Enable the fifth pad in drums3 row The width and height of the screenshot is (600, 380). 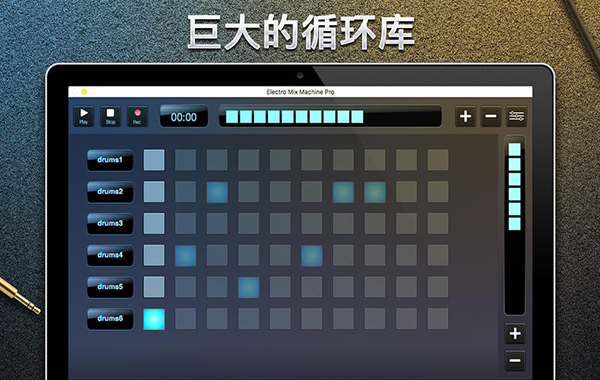(280, 223)
